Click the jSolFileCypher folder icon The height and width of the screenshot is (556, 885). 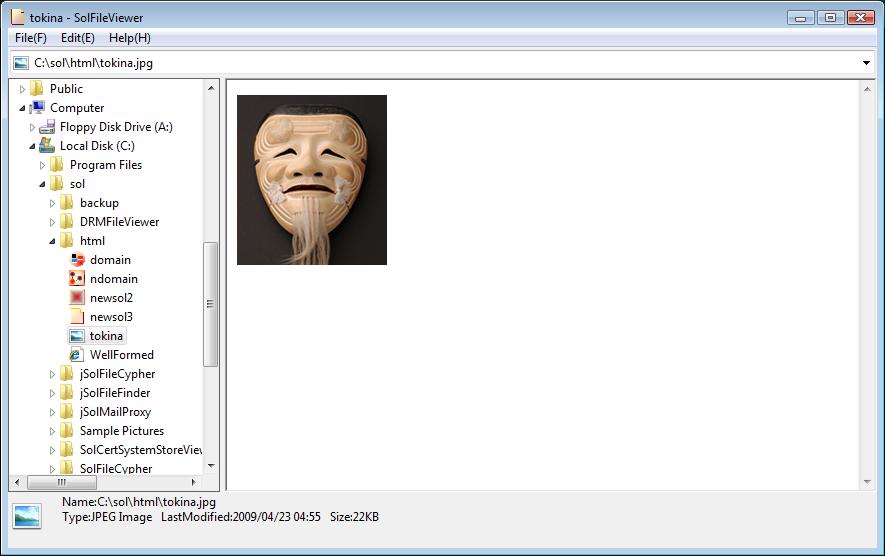pyautogui.click(x=67, y=373)
